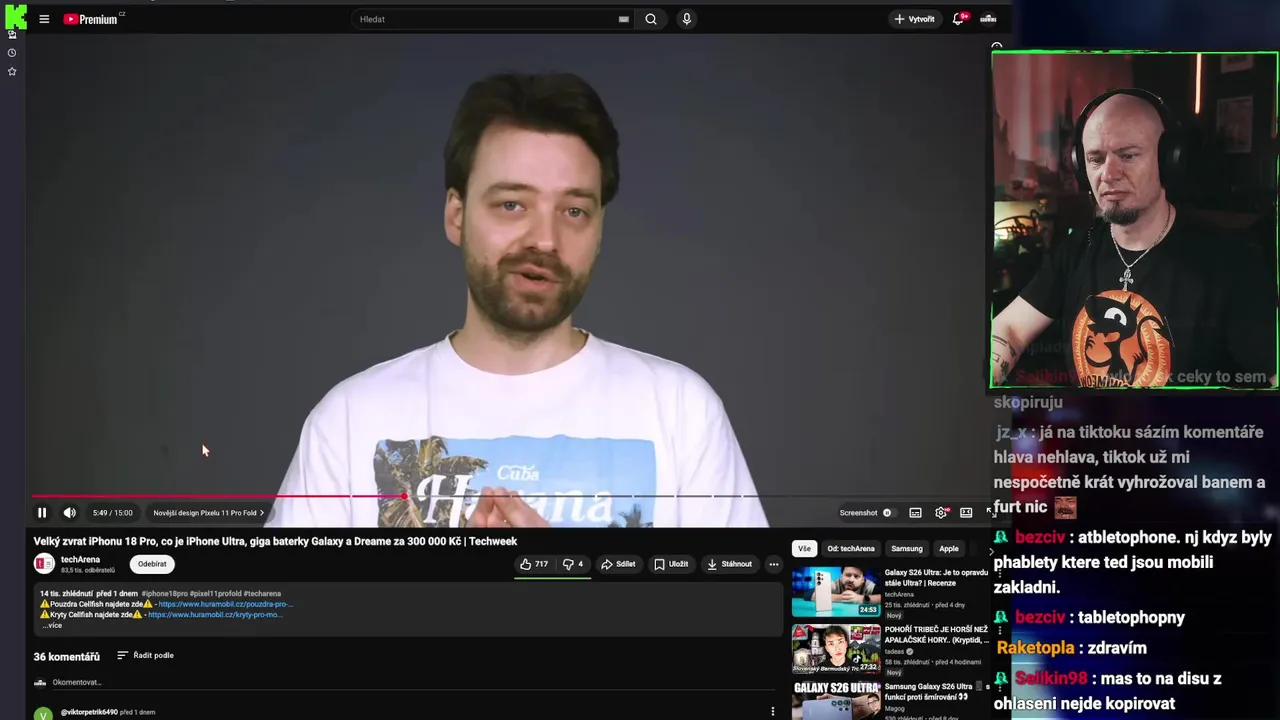This screenshot has width=1280, height=720.
Task: Select the Samsung filter chip
Action: [907, 548]
